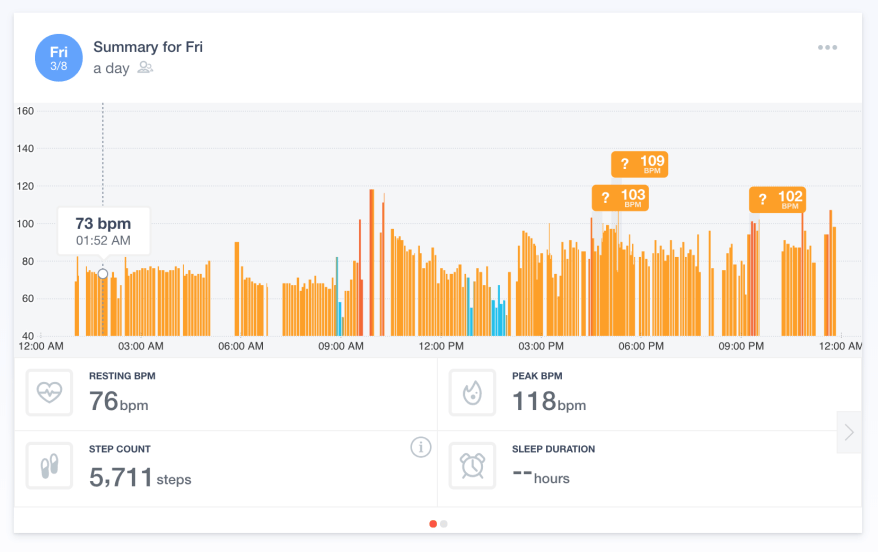Click the 76 bpm resting value

tap(118, 402)
